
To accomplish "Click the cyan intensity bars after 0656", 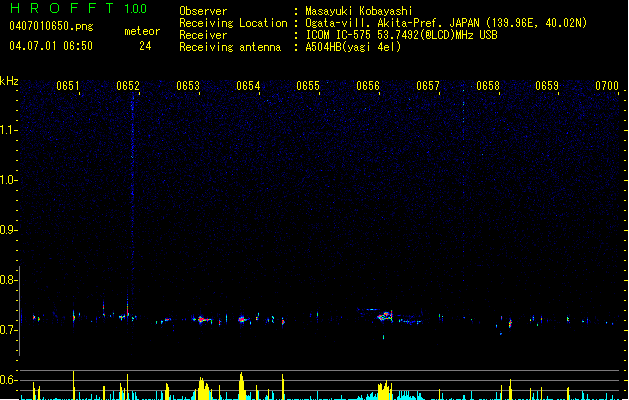I will click(408, 395).
